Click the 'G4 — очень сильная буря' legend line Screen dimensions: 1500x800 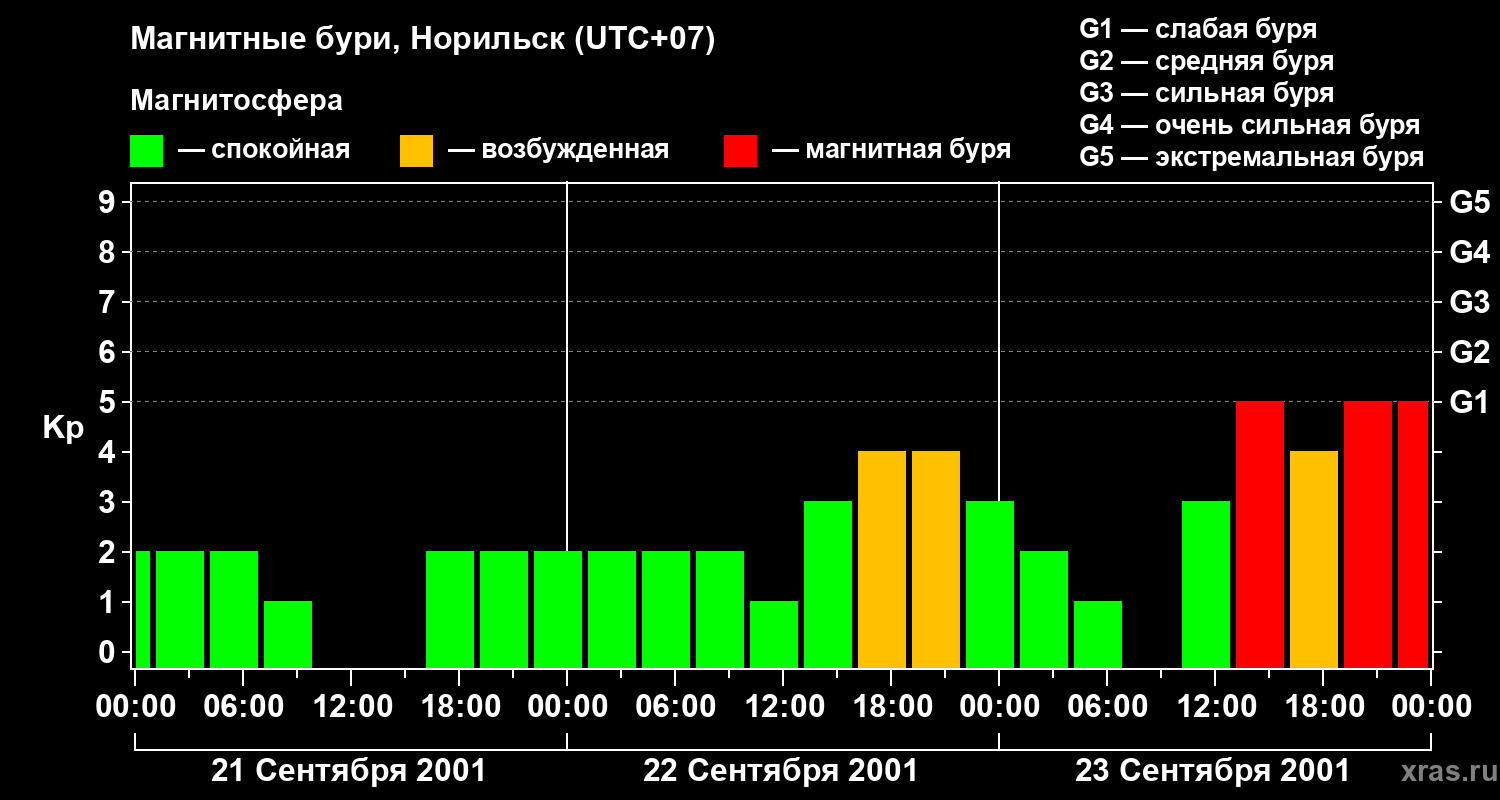click(1250, 125)
